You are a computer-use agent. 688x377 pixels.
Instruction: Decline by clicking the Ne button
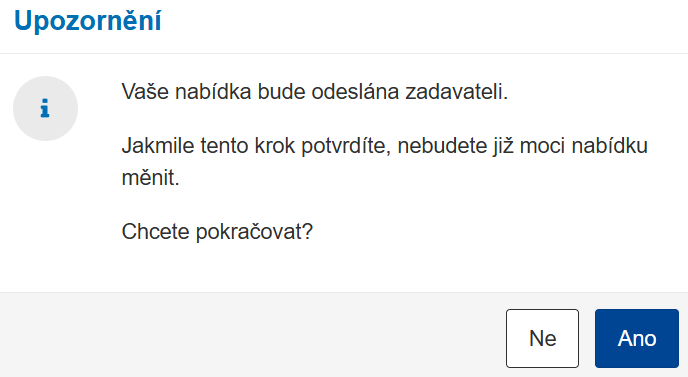pos(542,338)
